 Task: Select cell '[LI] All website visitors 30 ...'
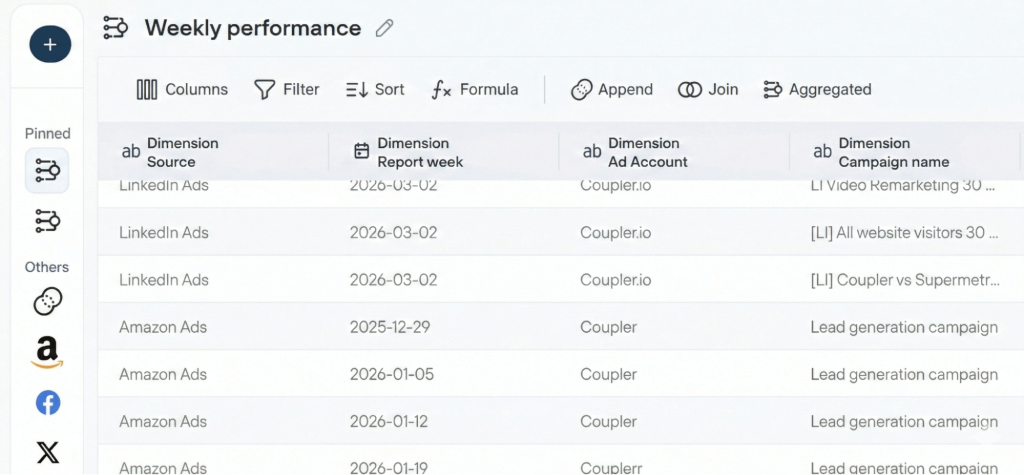904,233
